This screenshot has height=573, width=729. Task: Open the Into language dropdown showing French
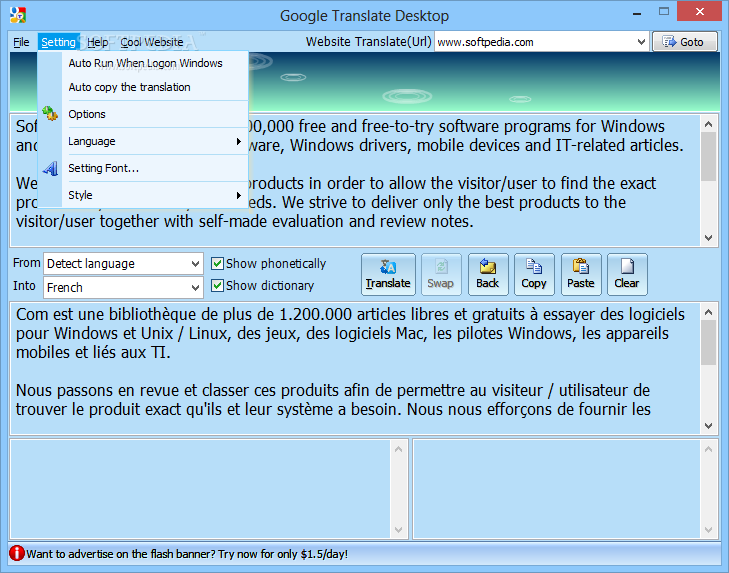tap(123, 287)
